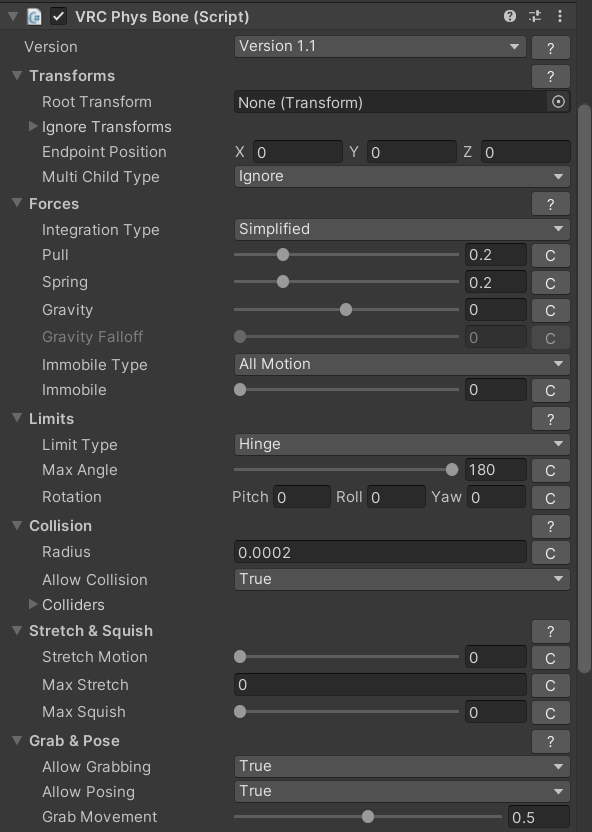Open component help reference icon

(509, 16)
